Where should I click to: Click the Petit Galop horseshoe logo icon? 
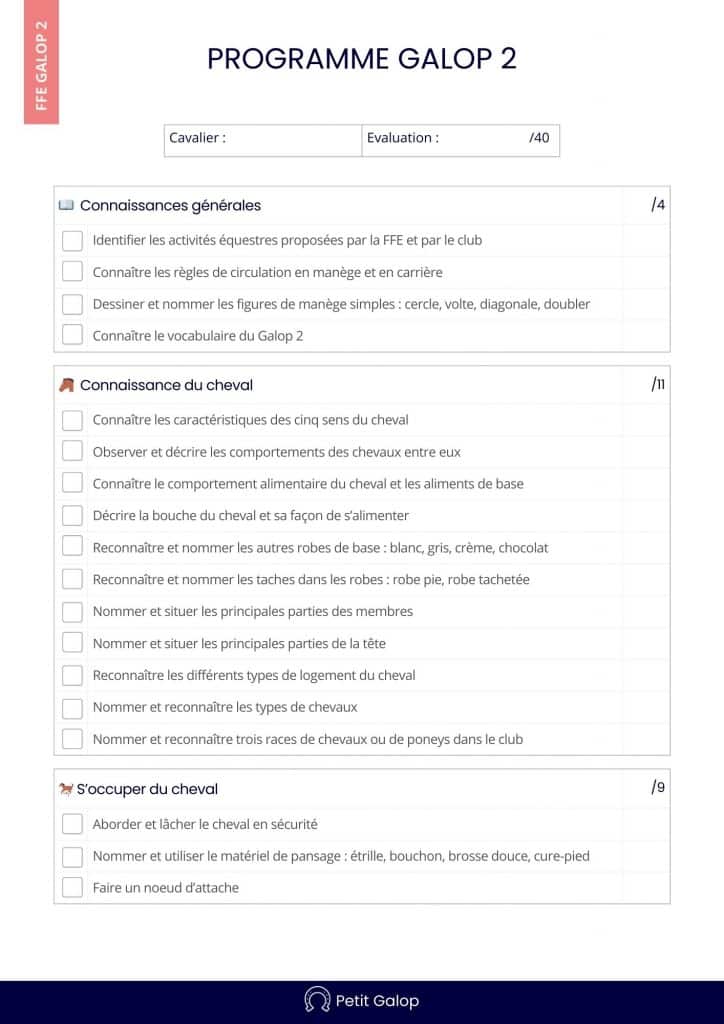[317, 1000]
